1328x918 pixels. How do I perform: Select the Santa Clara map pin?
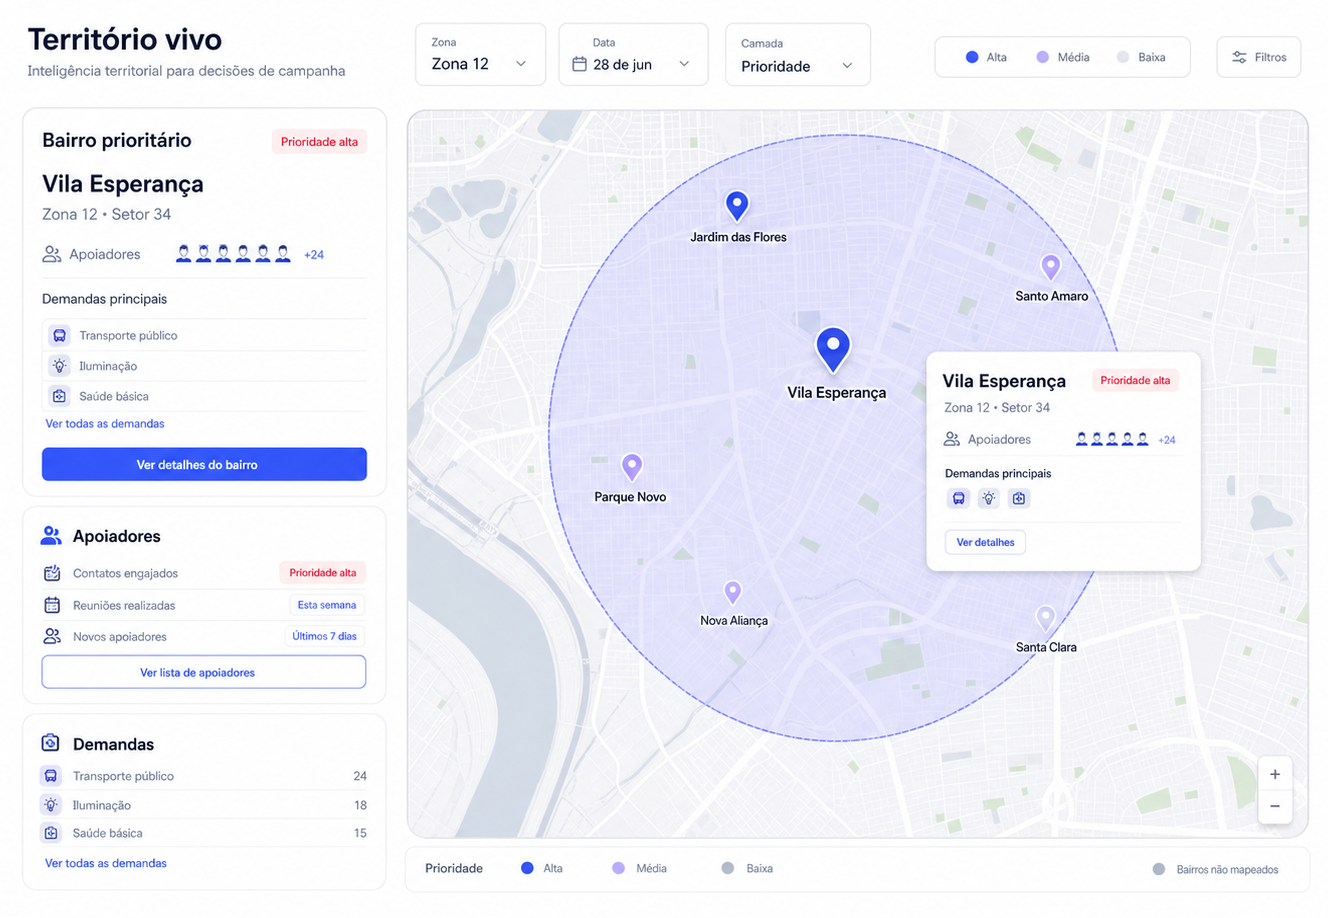tap(1045, 618)
